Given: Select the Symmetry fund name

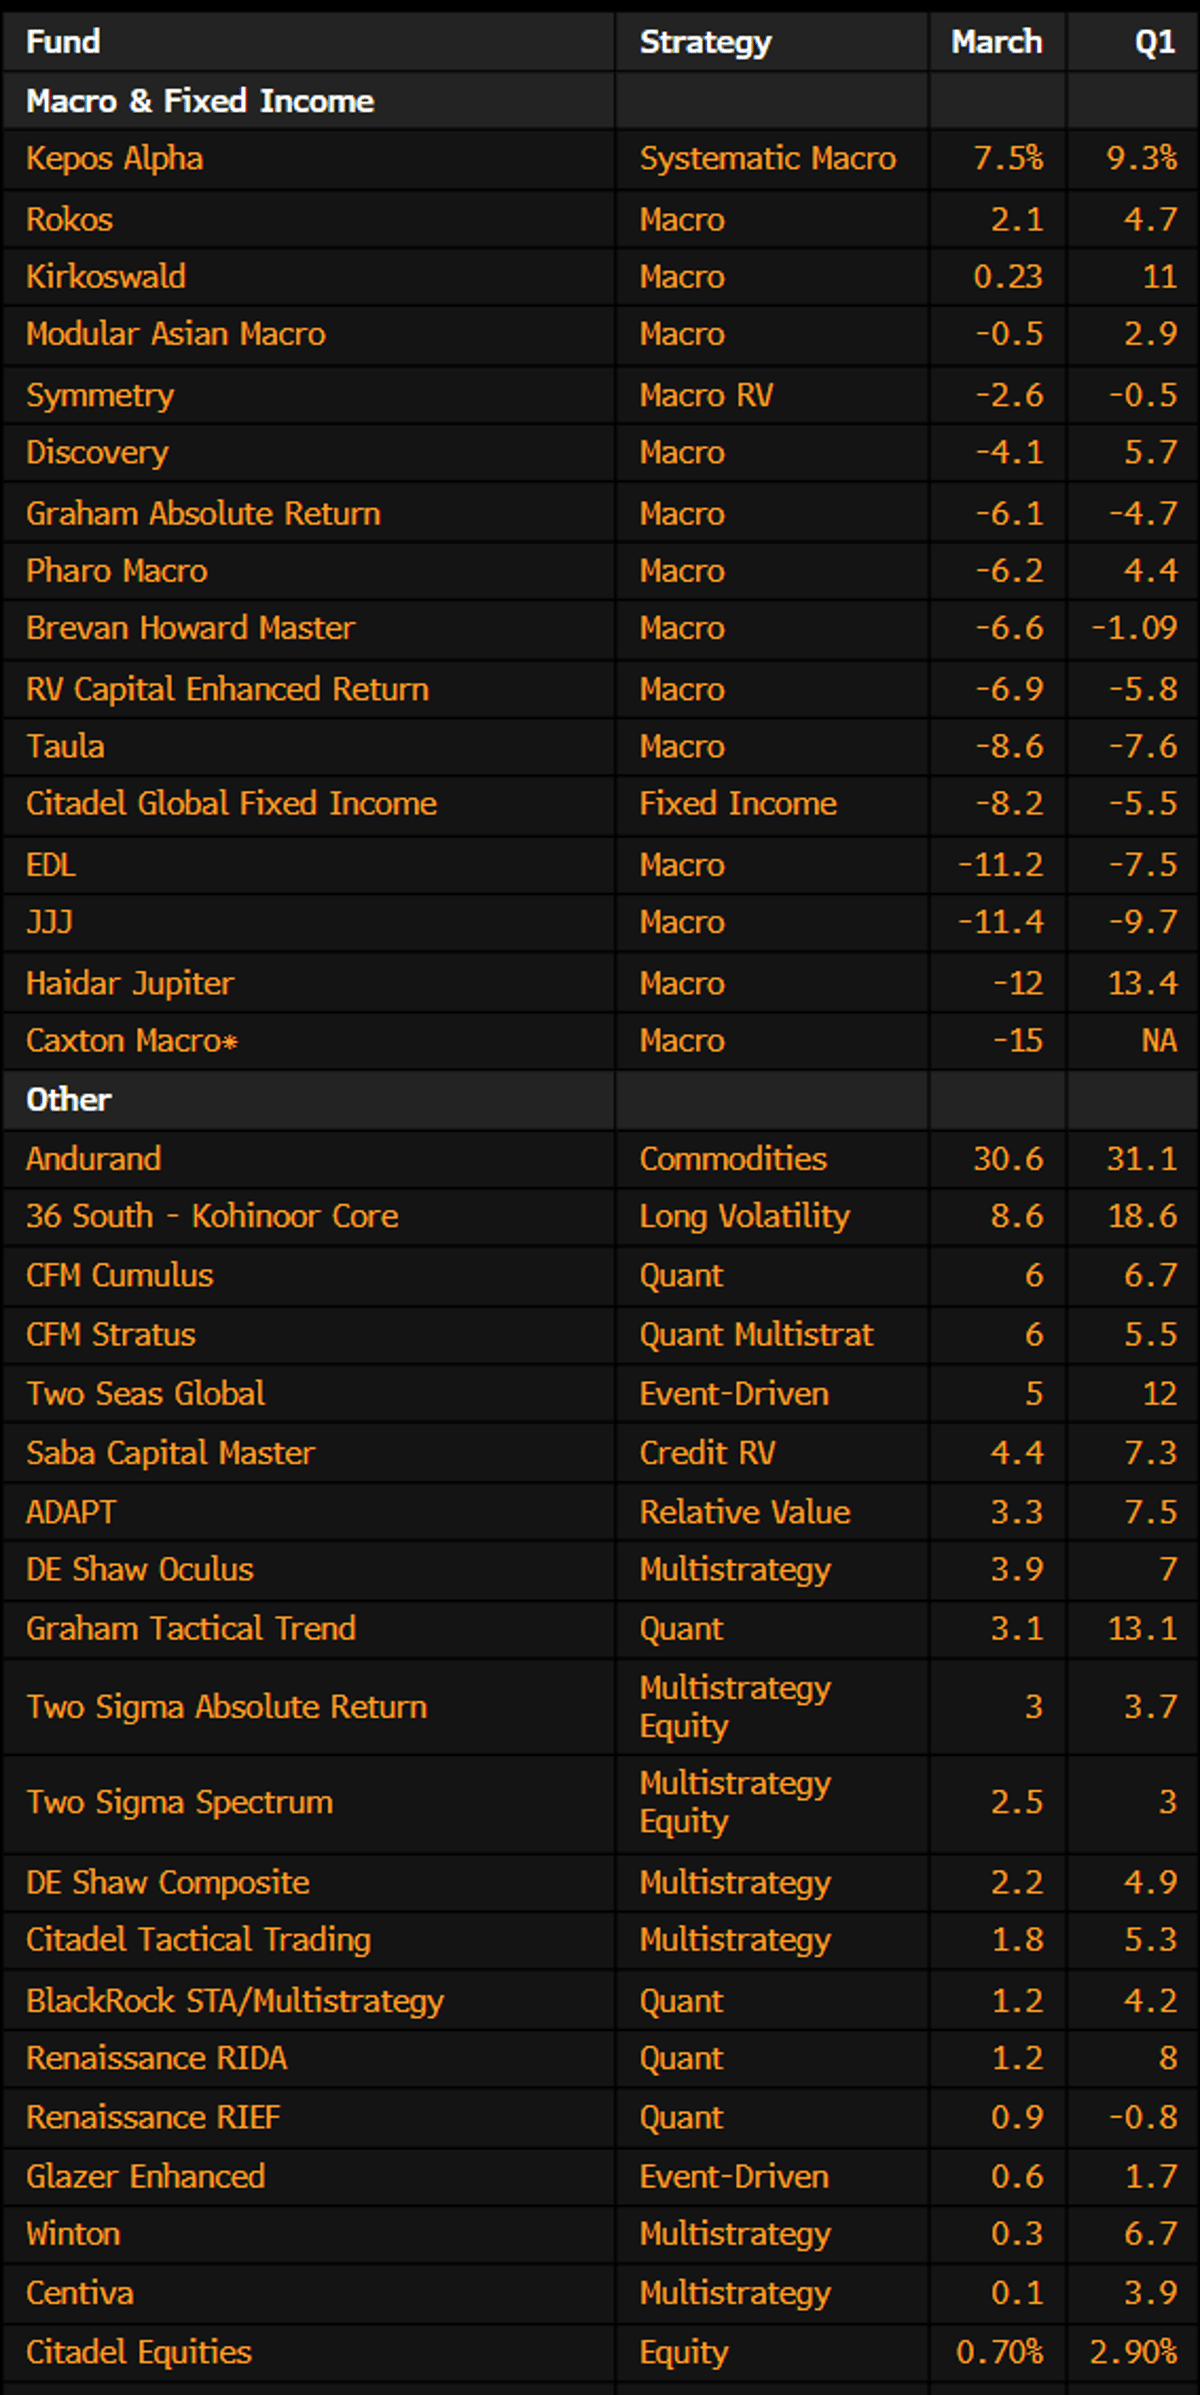Looking at the screenshot, I should pyautogui.click(x=100, y=395).
